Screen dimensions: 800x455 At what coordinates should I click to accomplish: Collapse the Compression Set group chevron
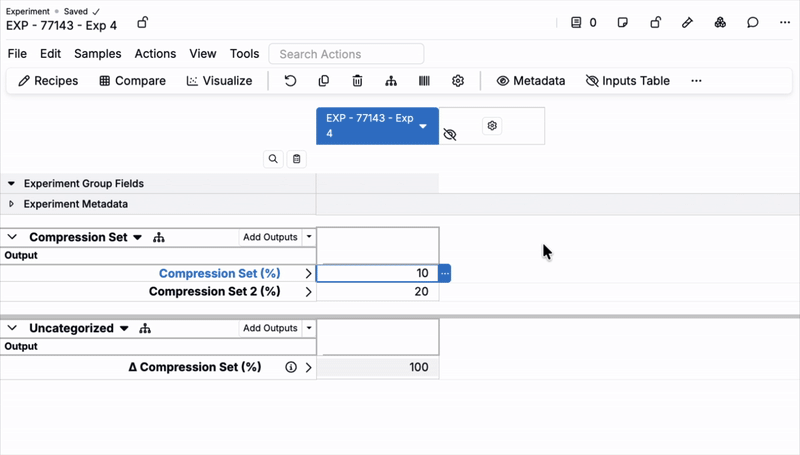(x=12, y=237)
